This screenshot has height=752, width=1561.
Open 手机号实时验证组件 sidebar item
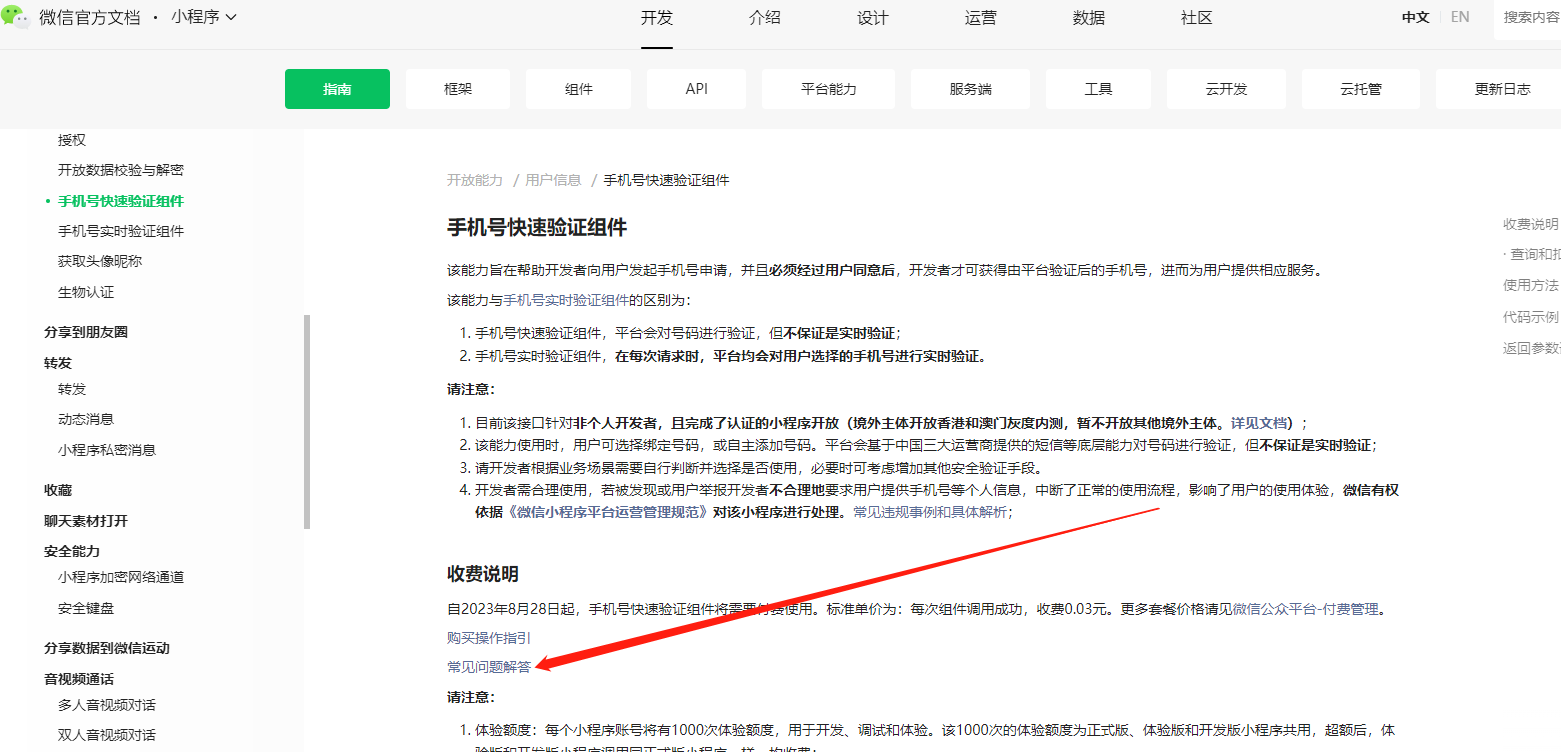click(121, 231)
